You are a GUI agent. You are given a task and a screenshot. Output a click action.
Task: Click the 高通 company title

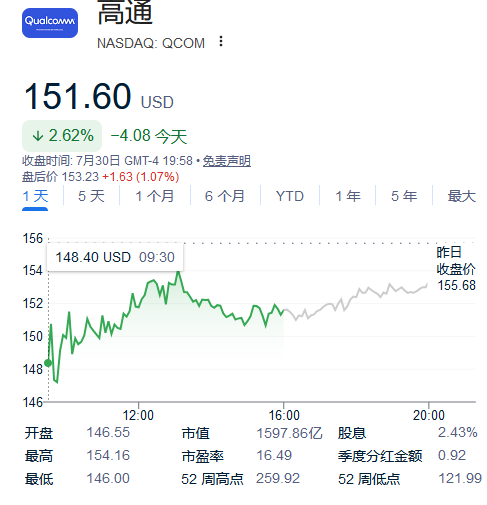125,13
